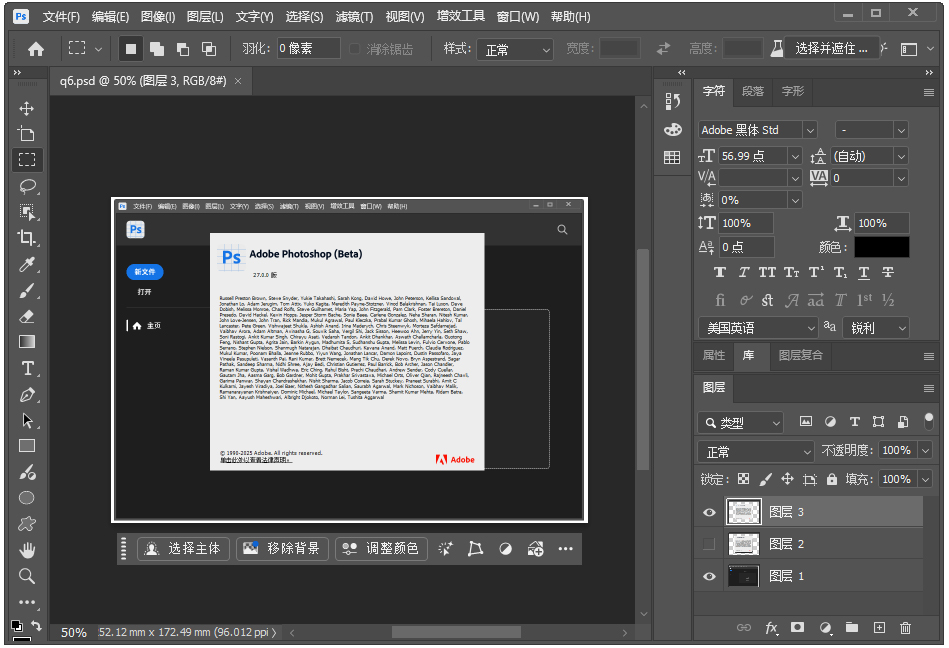Viewport: 949px width, 648px height.
Task: Open the 滤镜 menu
Action: tap(352, 16)
